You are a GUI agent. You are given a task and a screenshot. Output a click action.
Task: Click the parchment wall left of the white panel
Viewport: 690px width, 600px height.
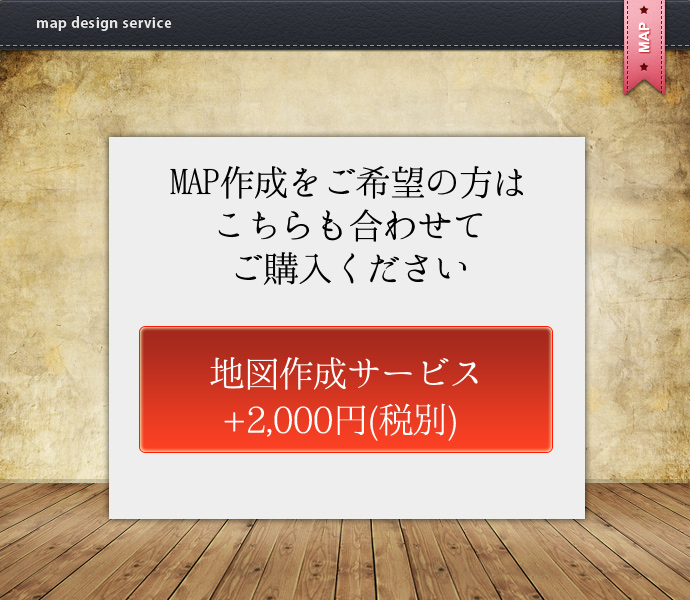tap(54, 300)
